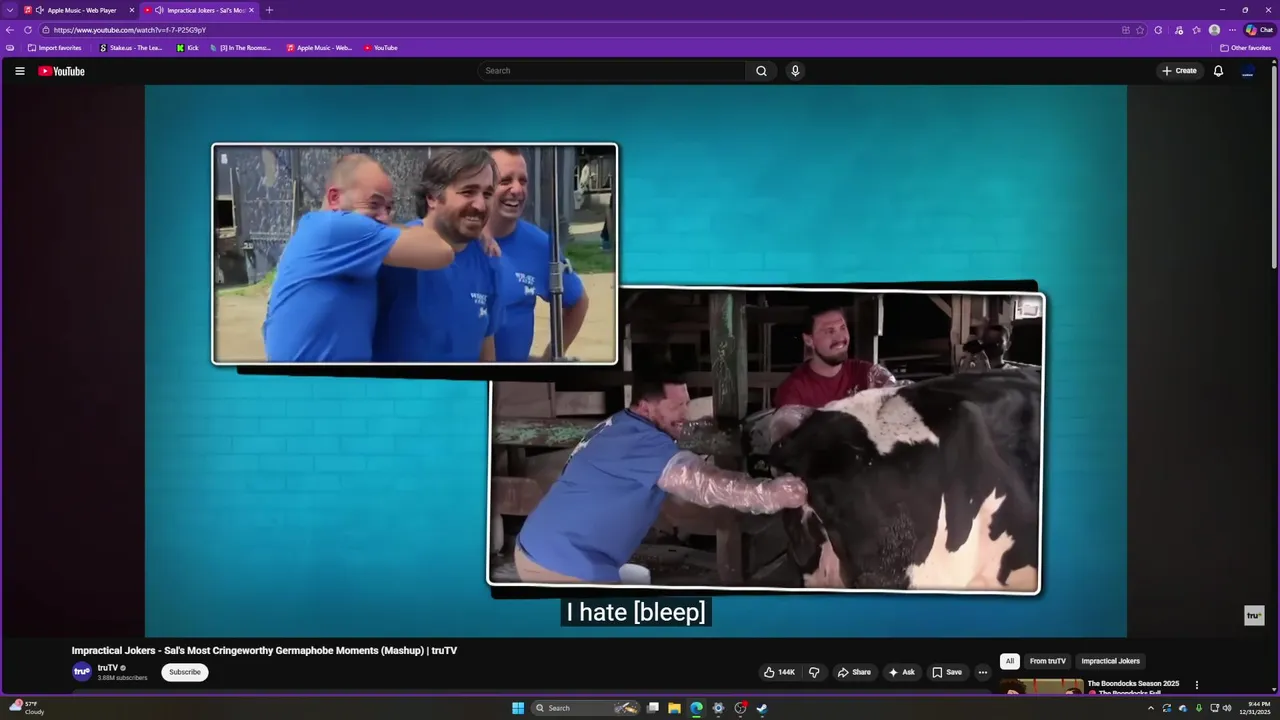Open YouTube bookmark in favorites bar
Screen dimensions: 1280x720
pyautogui.click(x=381, y=48)
